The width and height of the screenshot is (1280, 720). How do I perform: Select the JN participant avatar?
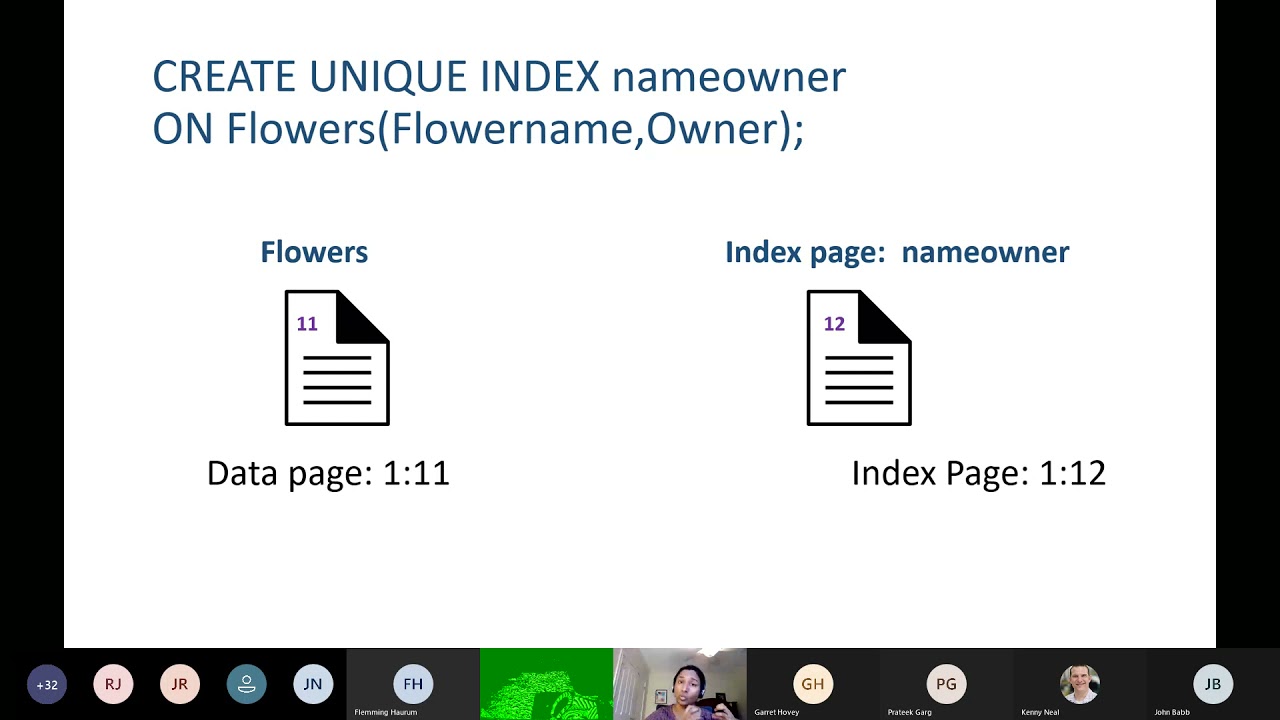coord(313,685)
